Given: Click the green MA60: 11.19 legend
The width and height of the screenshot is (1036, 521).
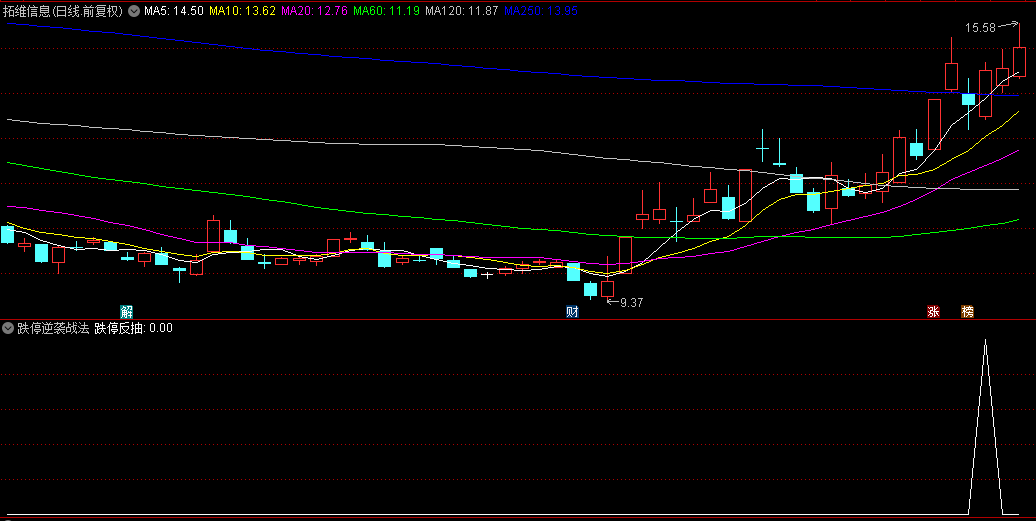Looking at the screenshot, I should click(x=386, y=11).
